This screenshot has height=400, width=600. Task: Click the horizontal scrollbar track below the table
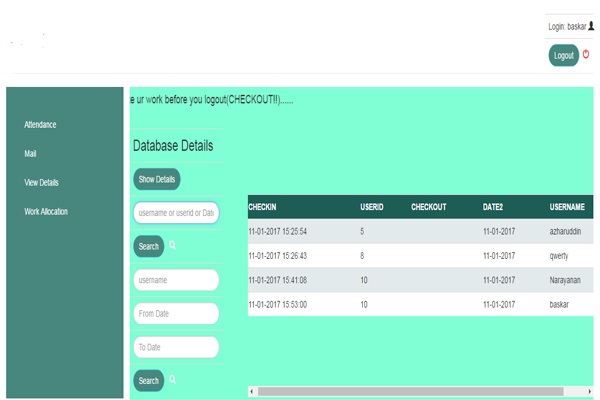(x=420, y=391)
